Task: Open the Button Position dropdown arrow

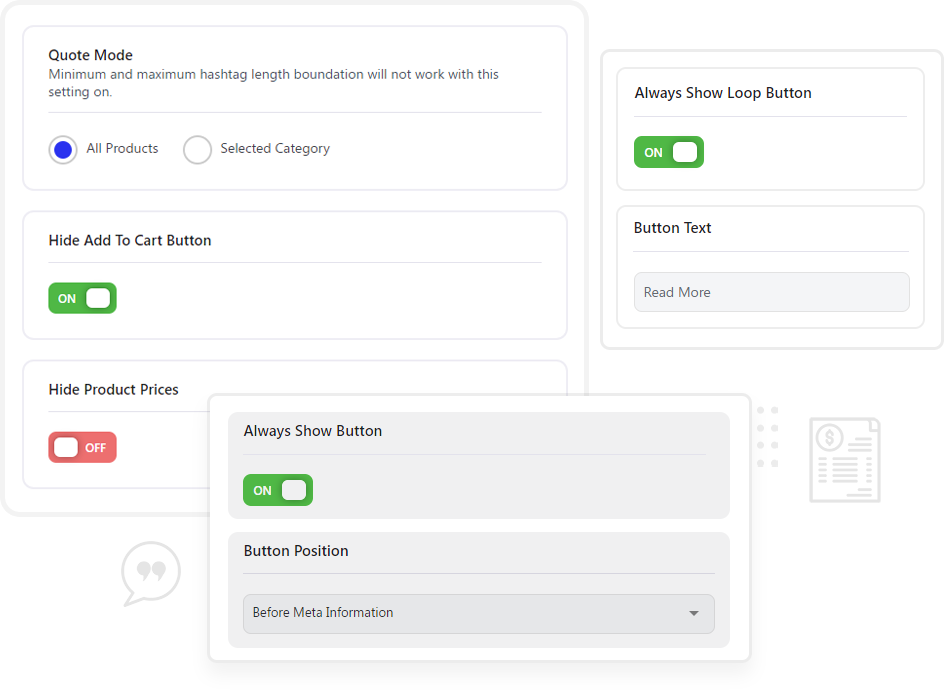Action: 694,614
